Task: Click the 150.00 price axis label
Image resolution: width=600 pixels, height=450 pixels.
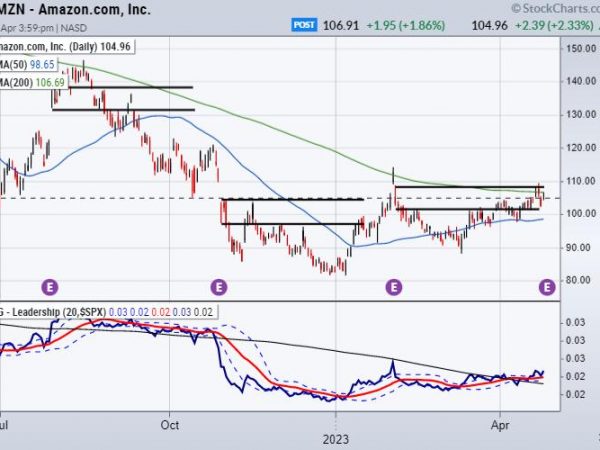Action: [581, 49]
